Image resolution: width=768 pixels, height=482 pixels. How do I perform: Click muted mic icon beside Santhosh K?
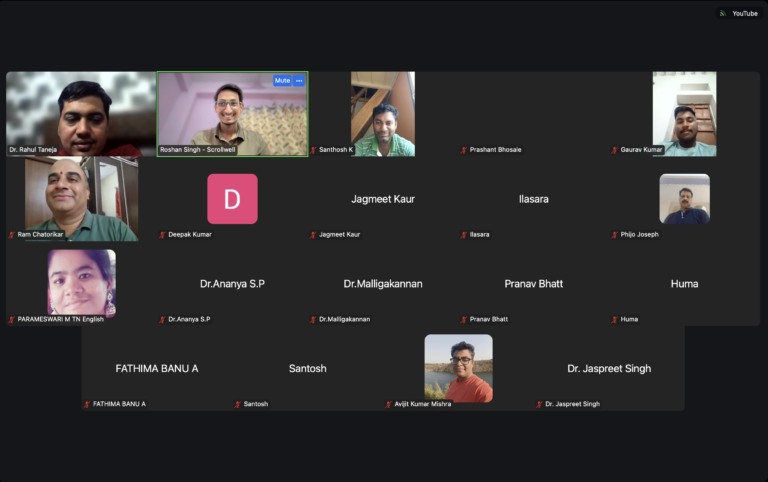point(314,150)
